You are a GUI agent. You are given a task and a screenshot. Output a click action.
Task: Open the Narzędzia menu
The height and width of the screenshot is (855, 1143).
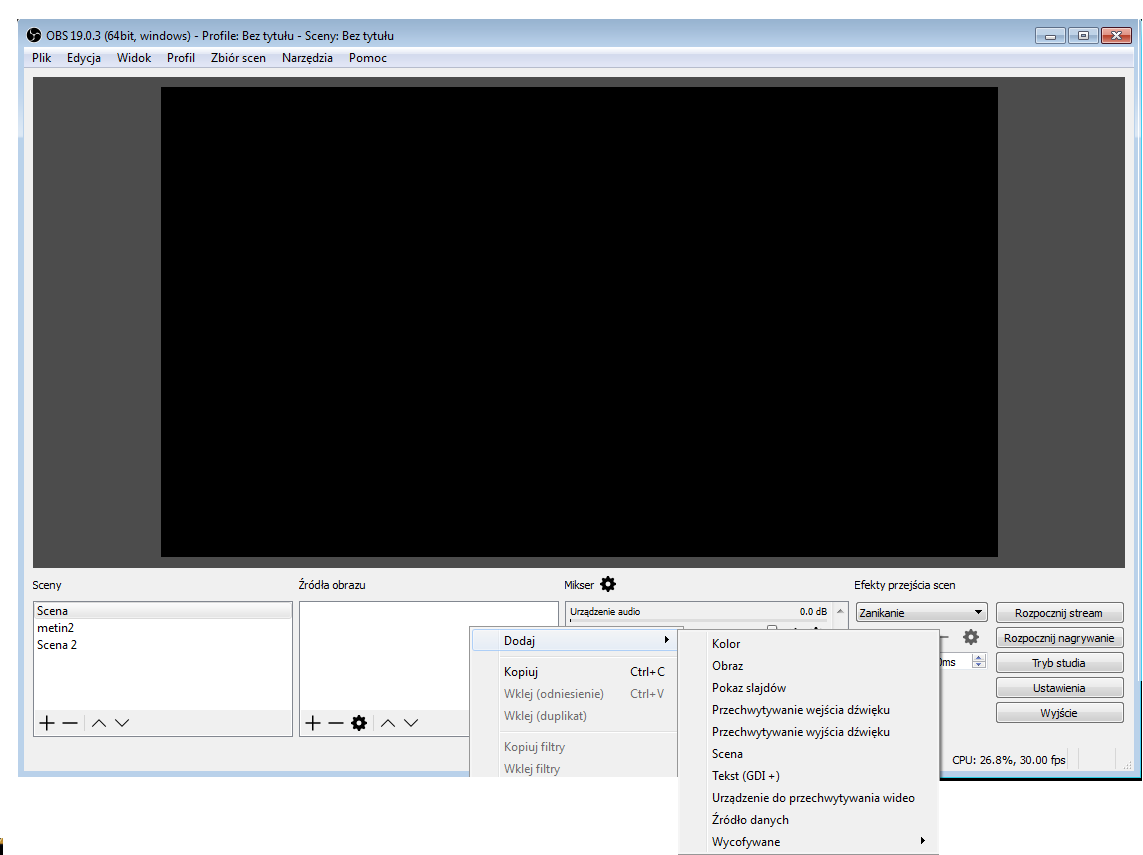coord(307,58)
